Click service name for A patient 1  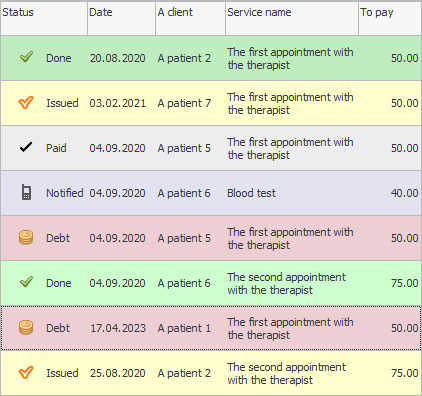coord(290,328)
